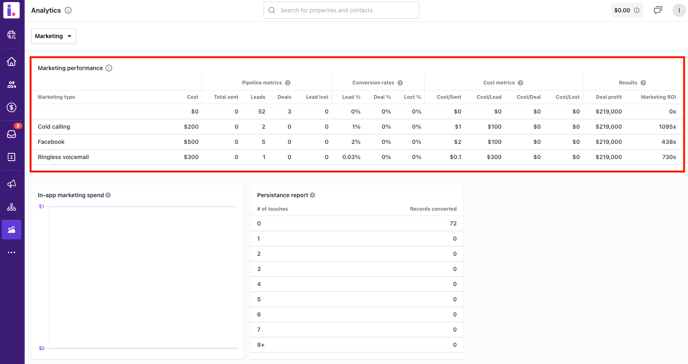Click the 8+ touches row
The height and width of the screenshot is (364, 688).
click(357, 345)
